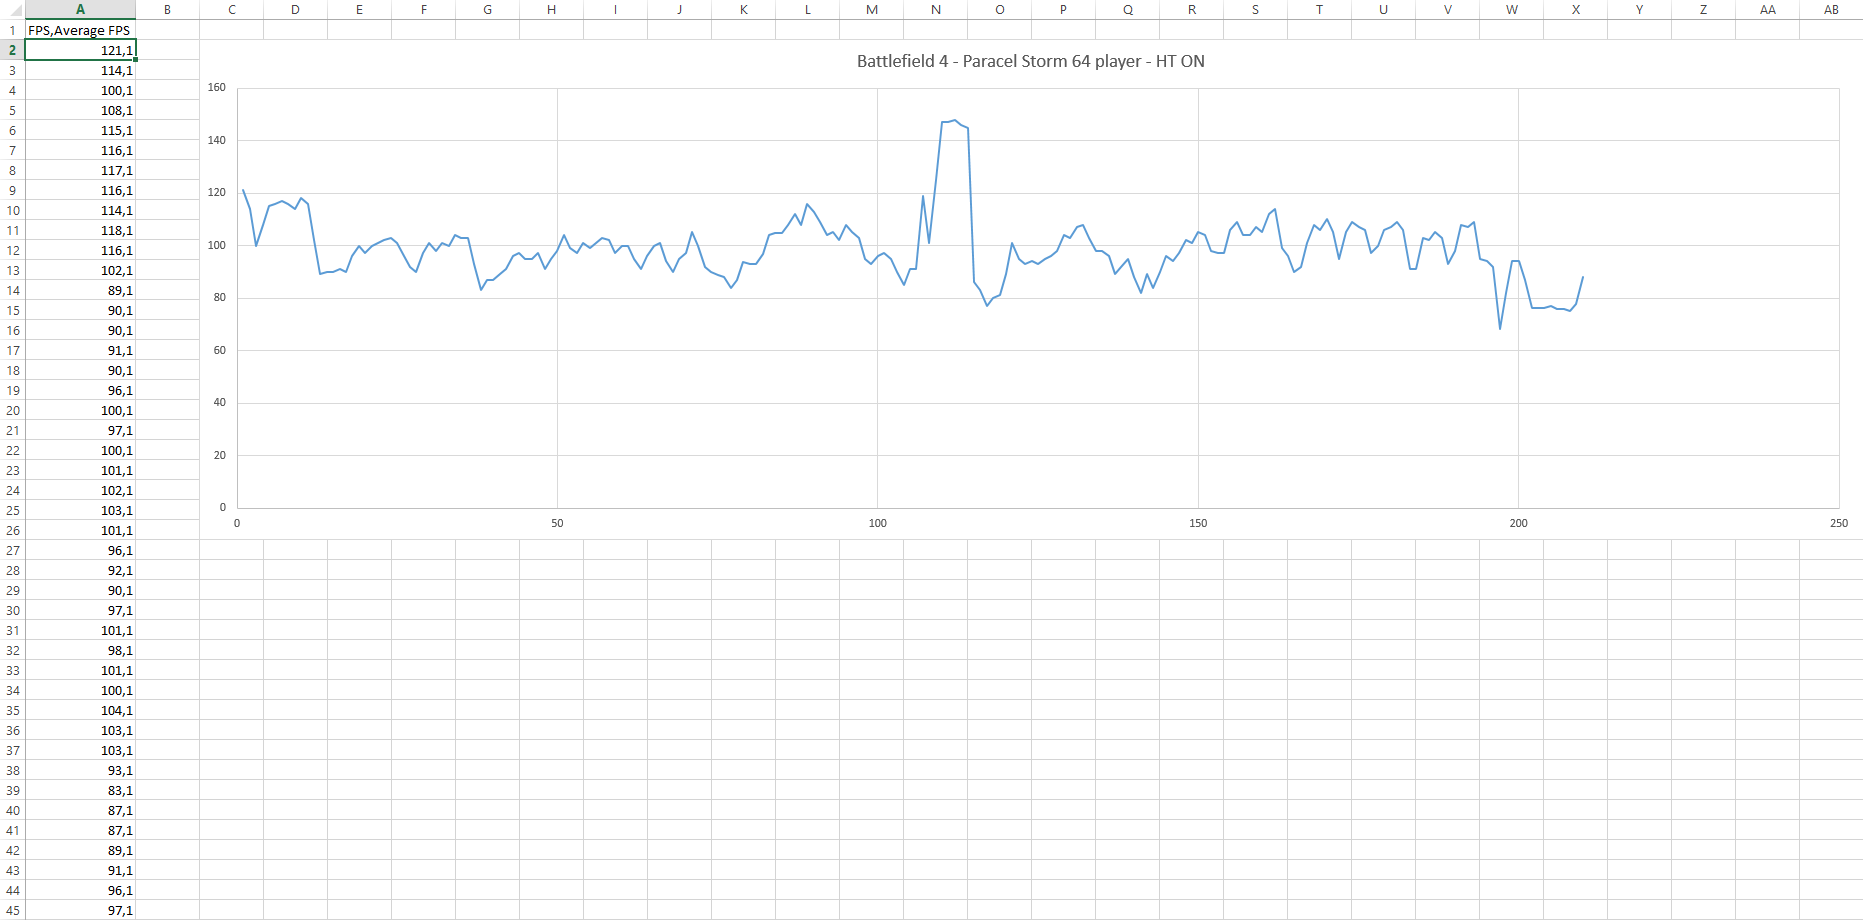Select the horizontal axis label 100

[x=877, y=523]
